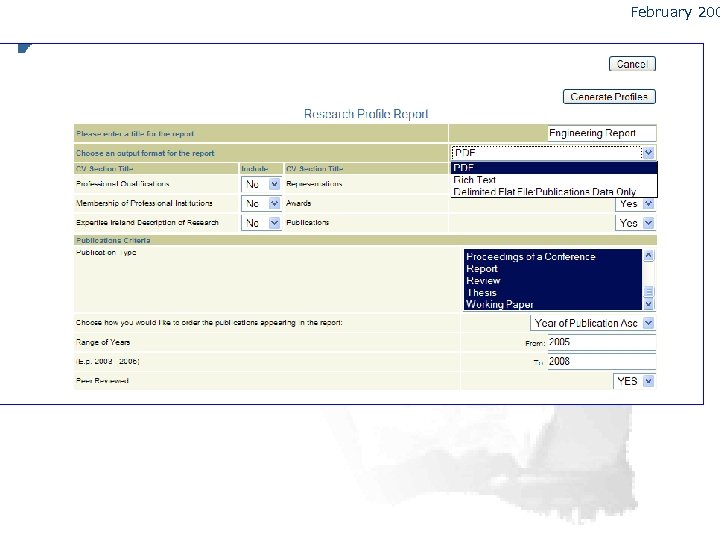Screen dimensions: 720x540
Task: Click the publication list scrollbar thumb
Action: 648,292
